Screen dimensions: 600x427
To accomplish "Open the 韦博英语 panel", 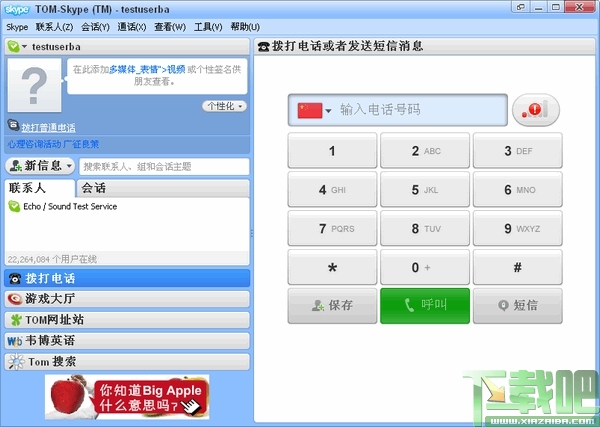I will (x=127, y=341).
